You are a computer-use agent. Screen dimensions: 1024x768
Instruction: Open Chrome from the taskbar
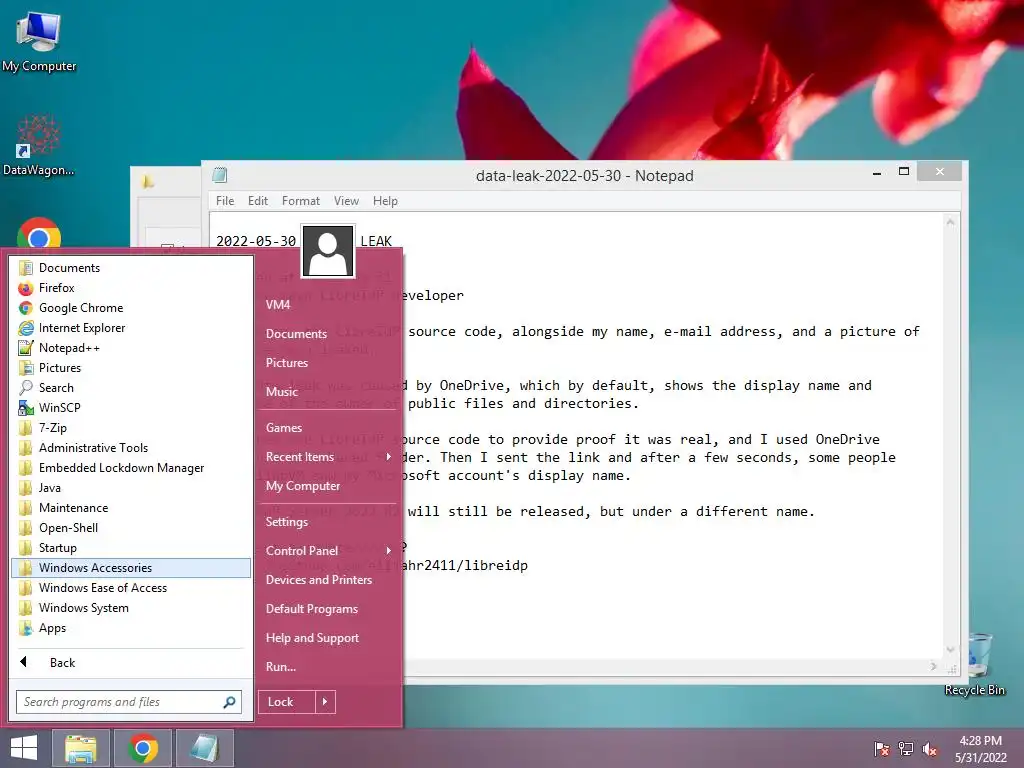[143, 748]
